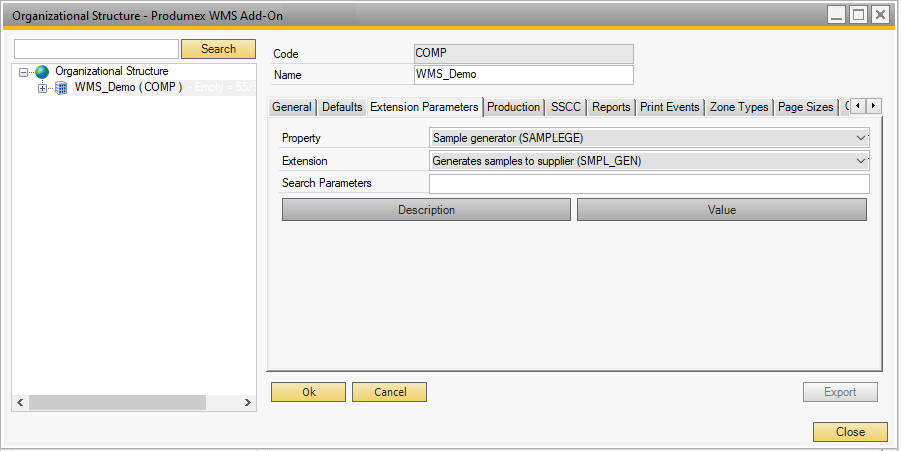Click the building icon beside WMS_Demo

(x=61, y=88)
